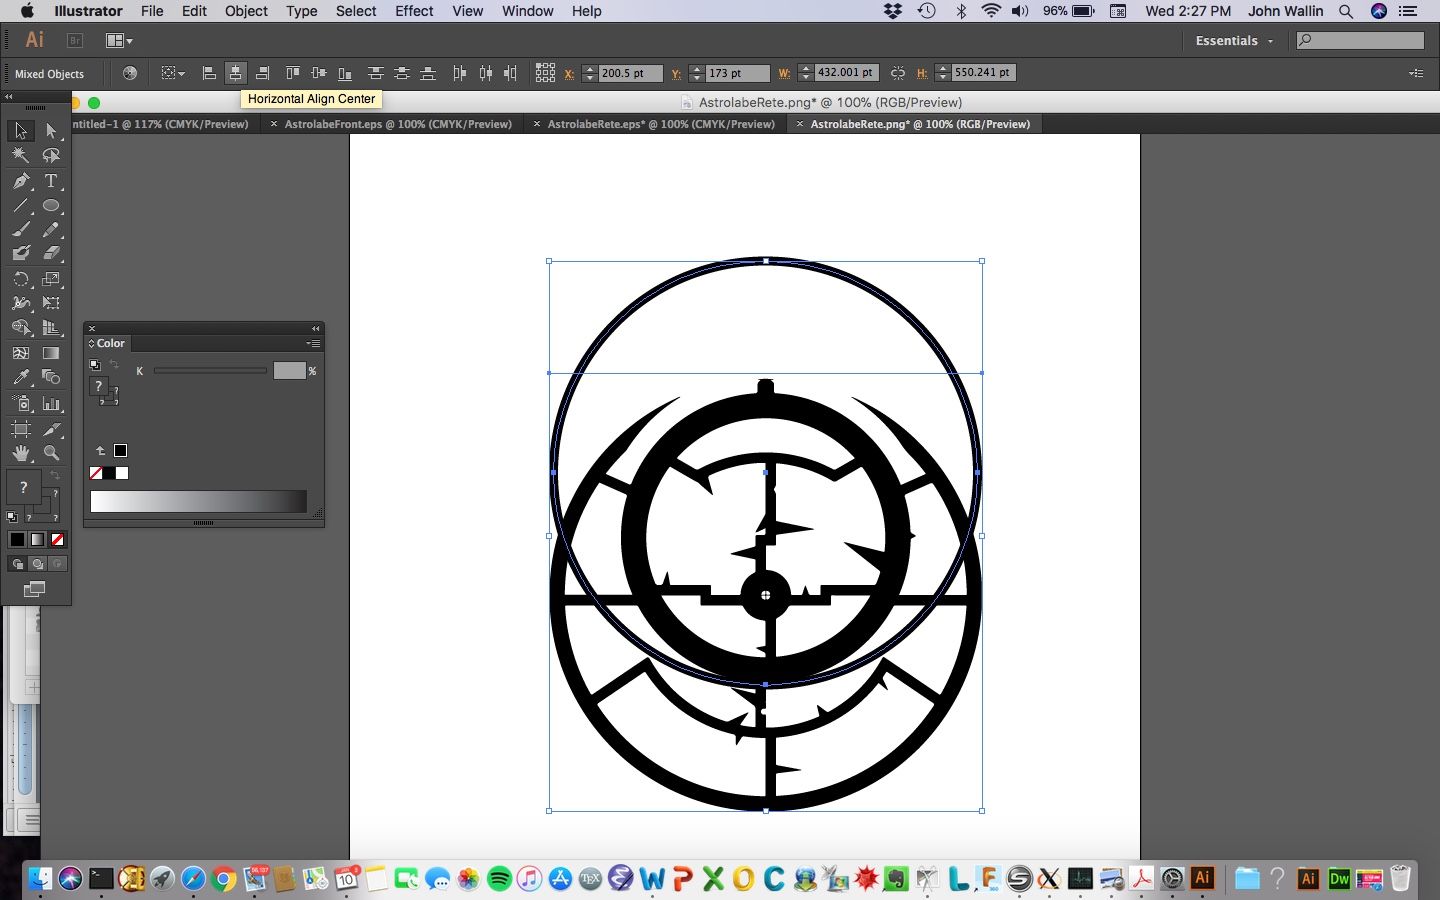Open Recolor Artwork color wheel

(x=130, y=73)
